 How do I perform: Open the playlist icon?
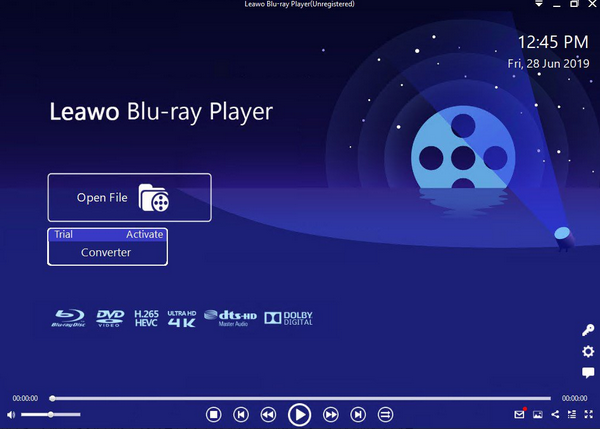(x=572, y=414)
